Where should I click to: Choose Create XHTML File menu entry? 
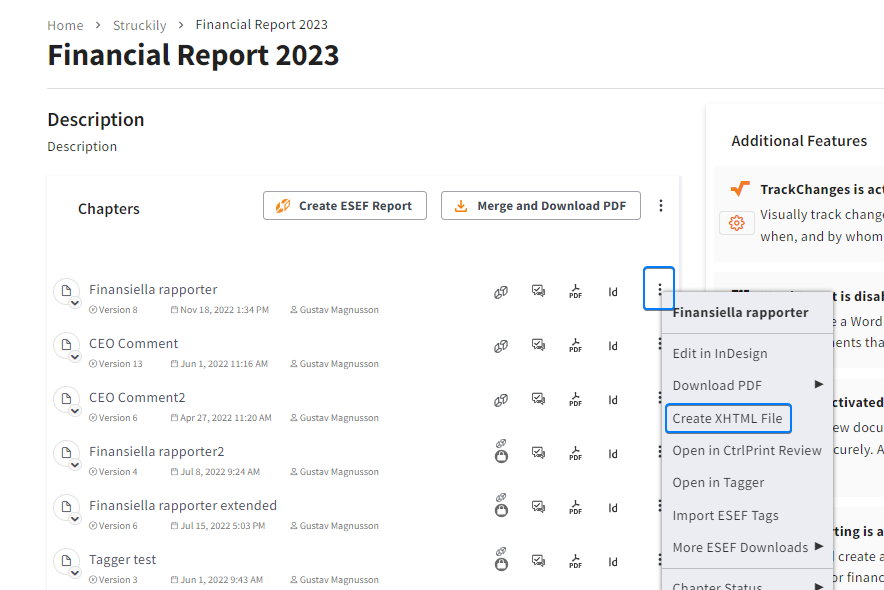[x=728, y=419]
